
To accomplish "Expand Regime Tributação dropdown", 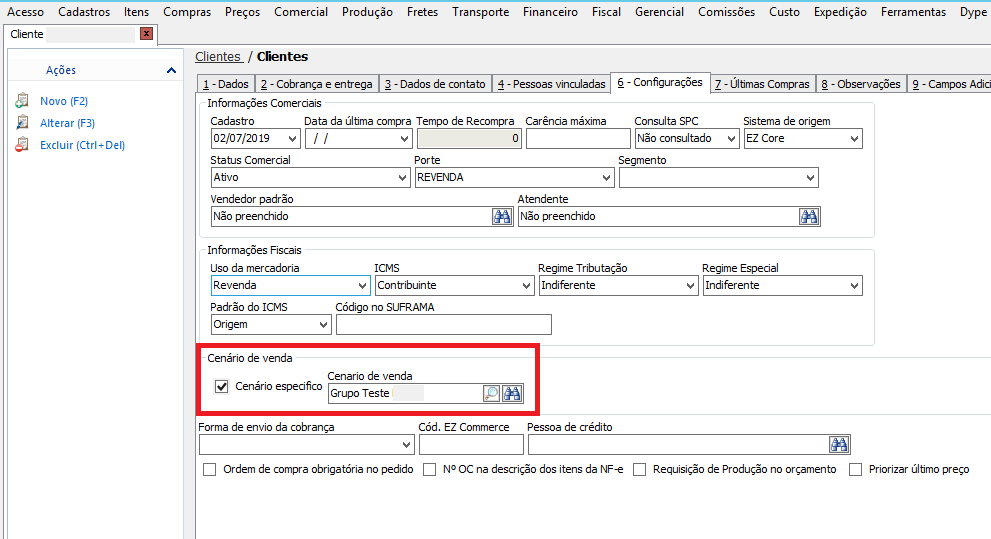I will click(690, 286).
